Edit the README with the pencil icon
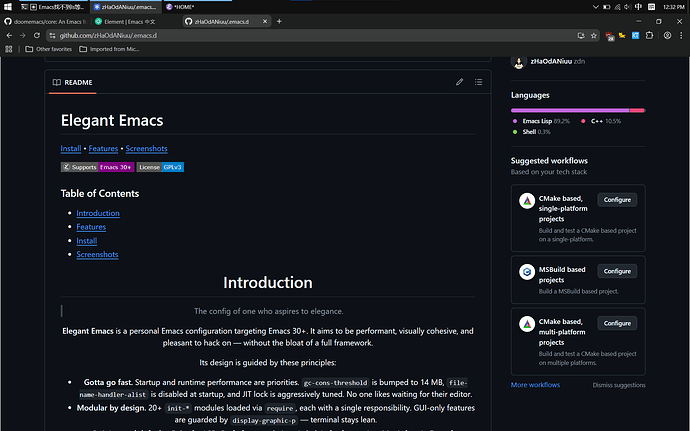The image size is (690, 431). (x=459, y=82)
